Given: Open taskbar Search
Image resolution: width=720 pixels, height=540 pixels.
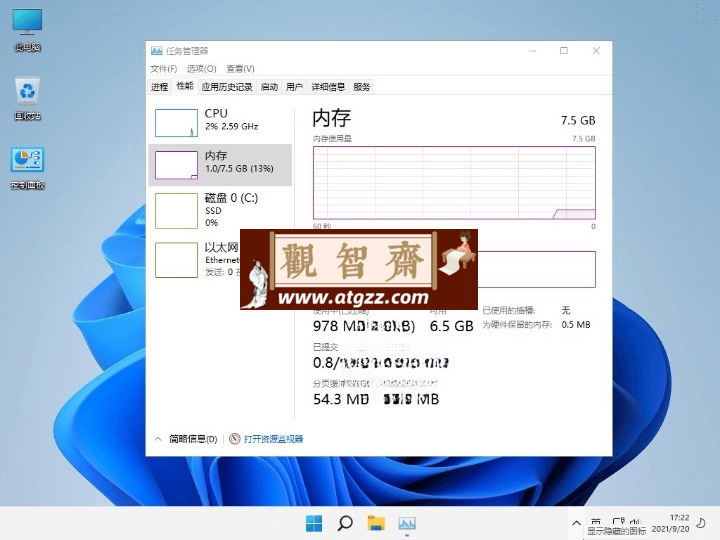Looking at the screenshot, I should point(345,523).
